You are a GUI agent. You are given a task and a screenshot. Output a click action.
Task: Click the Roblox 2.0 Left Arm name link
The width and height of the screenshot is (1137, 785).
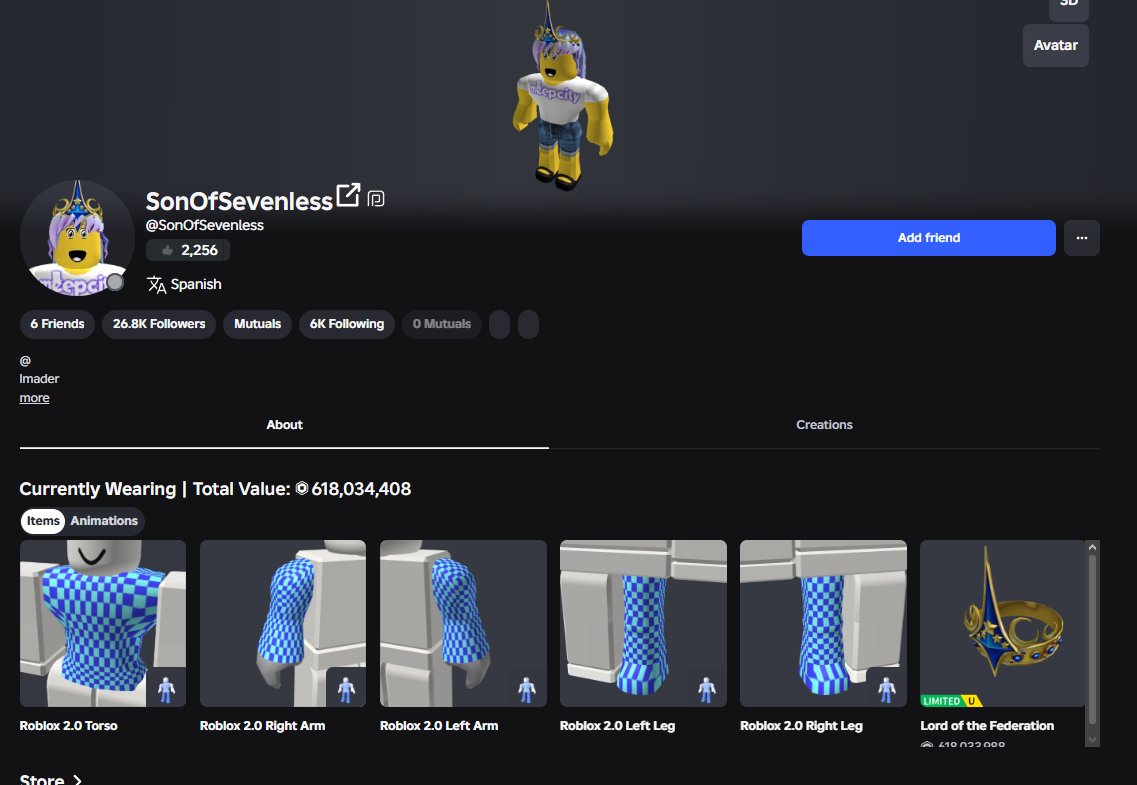click(x=439, y=726)
